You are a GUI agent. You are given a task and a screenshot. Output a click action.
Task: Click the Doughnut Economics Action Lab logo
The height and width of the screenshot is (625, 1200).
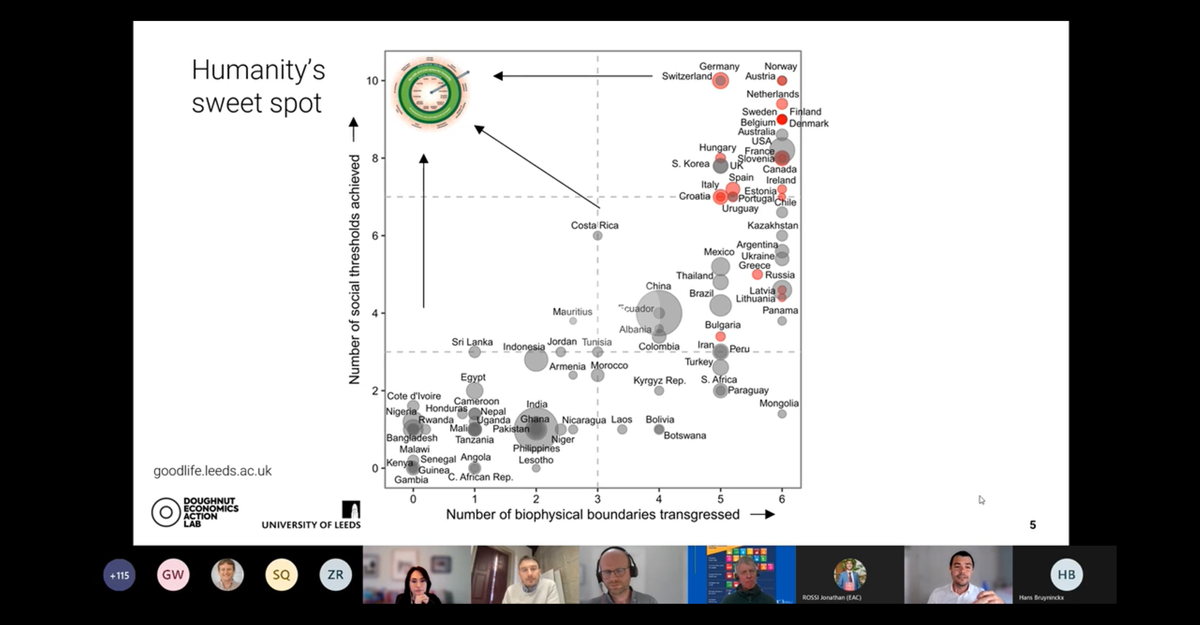tap(195, 511)
